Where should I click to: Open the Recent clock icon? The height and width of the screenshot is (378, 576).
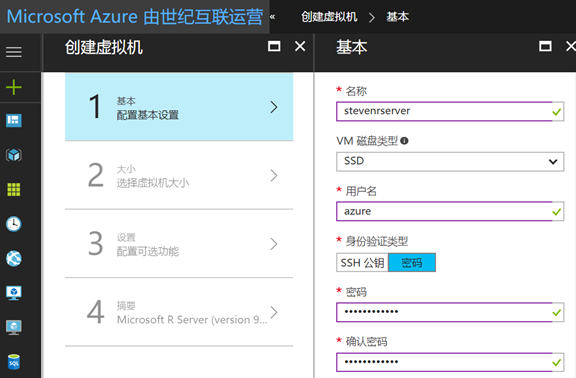point(14,224)
